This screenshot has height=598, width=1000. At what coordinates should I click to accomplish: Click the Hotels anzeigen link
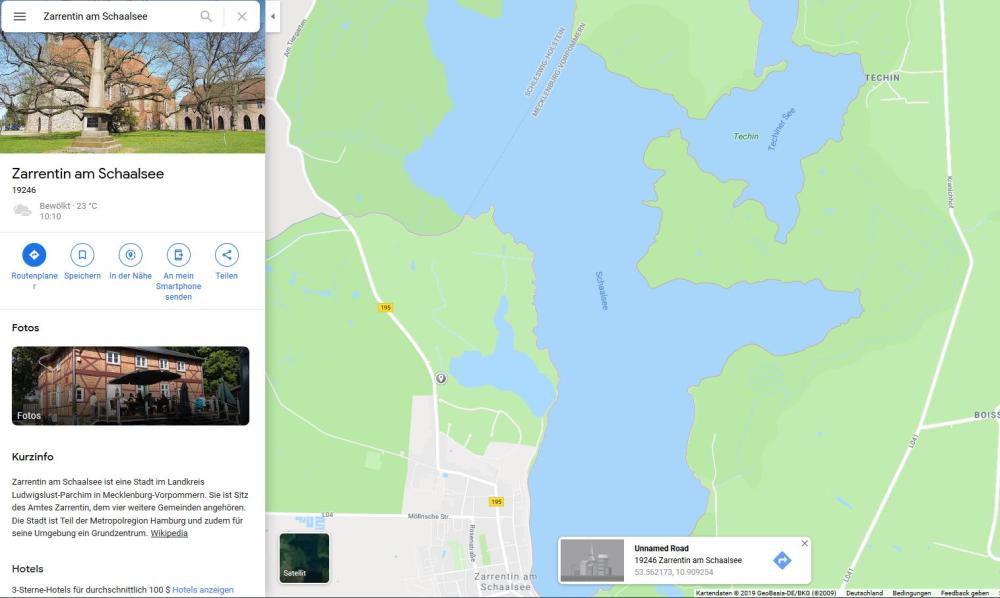[203, 590]
